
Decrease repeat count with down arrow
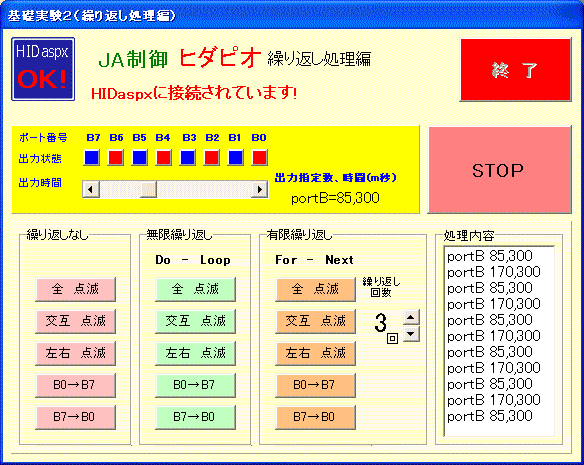coord(411,334)
